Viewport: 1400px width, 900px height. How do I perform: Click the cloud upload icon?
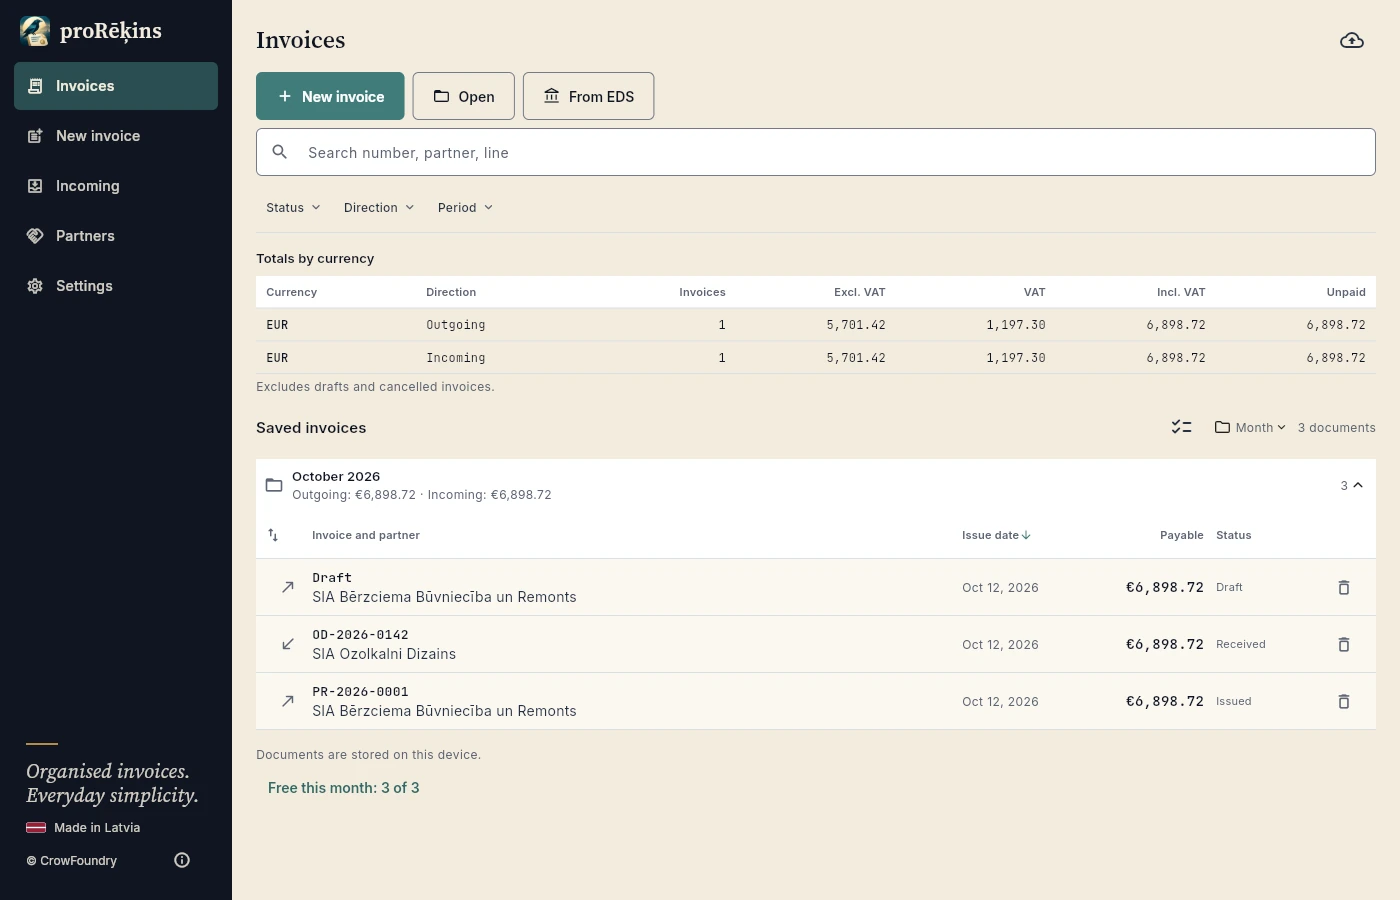(x=1352, y=40)
